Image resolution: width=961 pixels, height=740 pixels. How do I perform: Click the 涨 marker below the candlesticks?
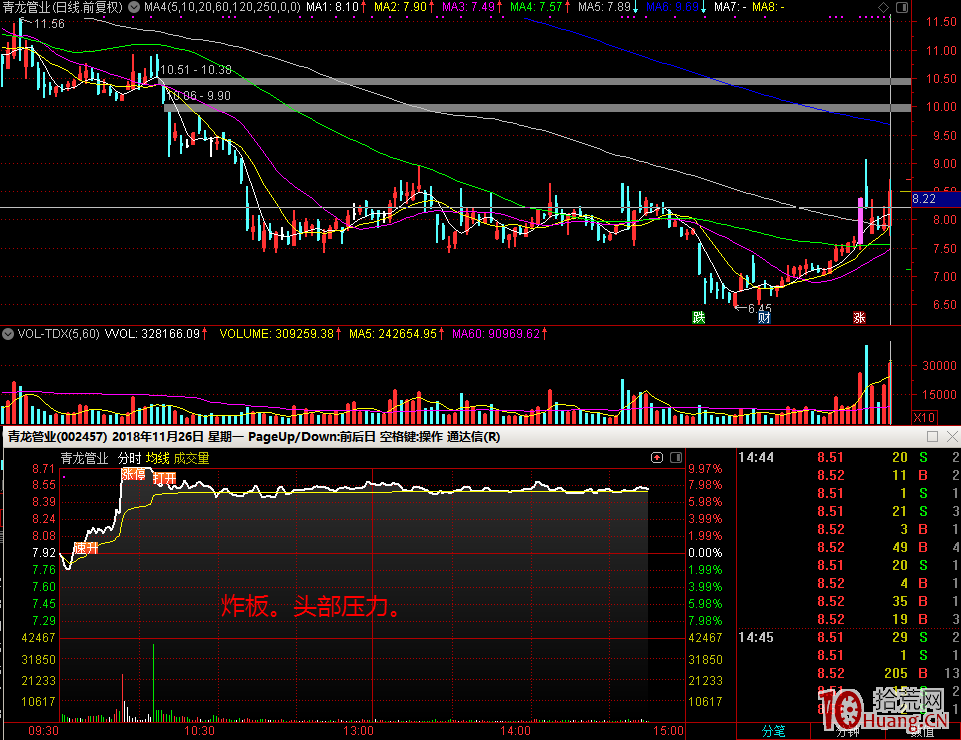(x=858, y=318)
